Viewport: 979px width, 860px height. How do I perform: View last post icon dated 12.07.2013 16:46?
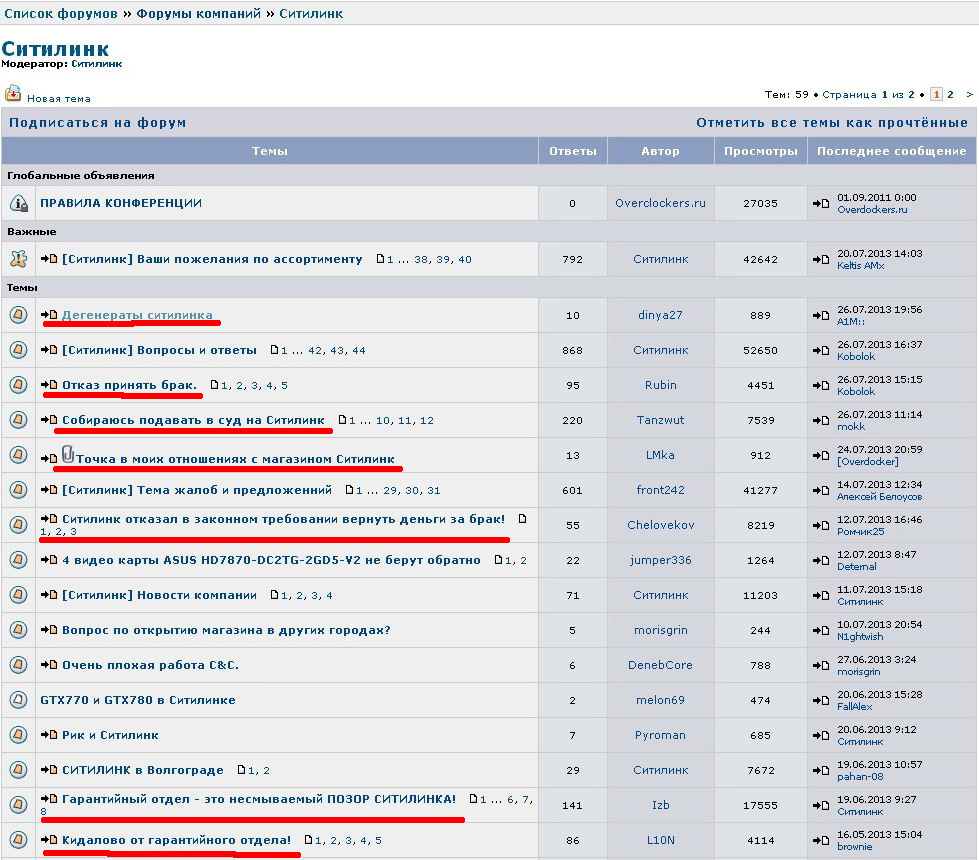[821, 525]
